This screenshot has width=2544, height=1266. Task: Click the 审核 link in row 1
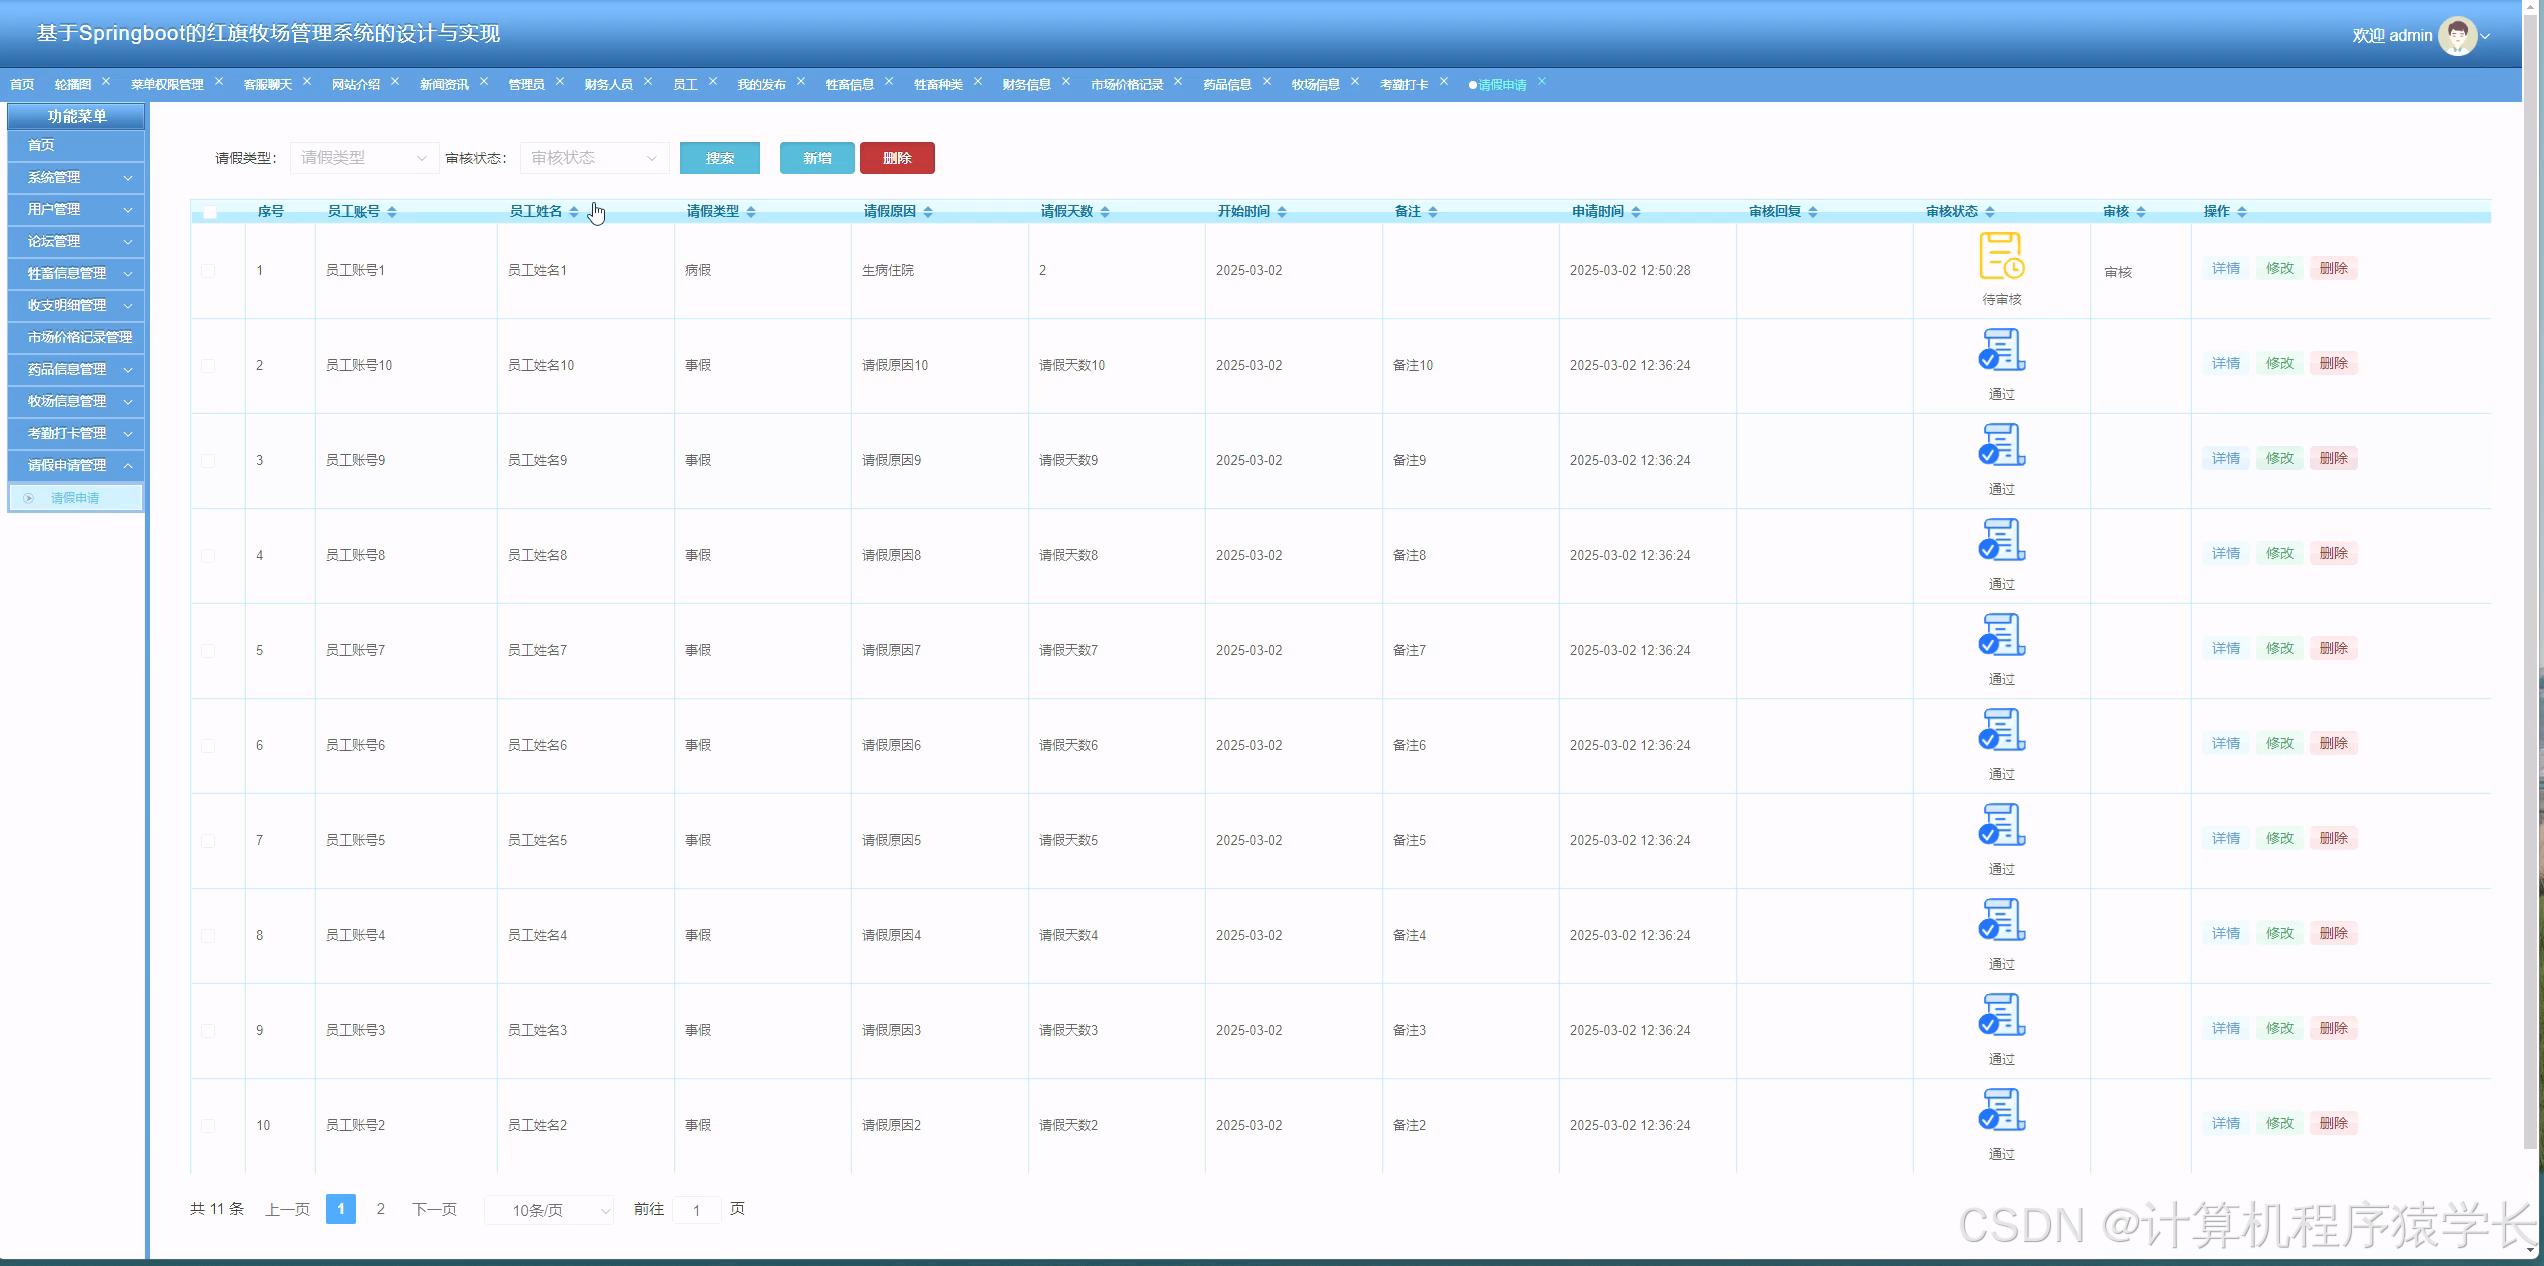2117,272
